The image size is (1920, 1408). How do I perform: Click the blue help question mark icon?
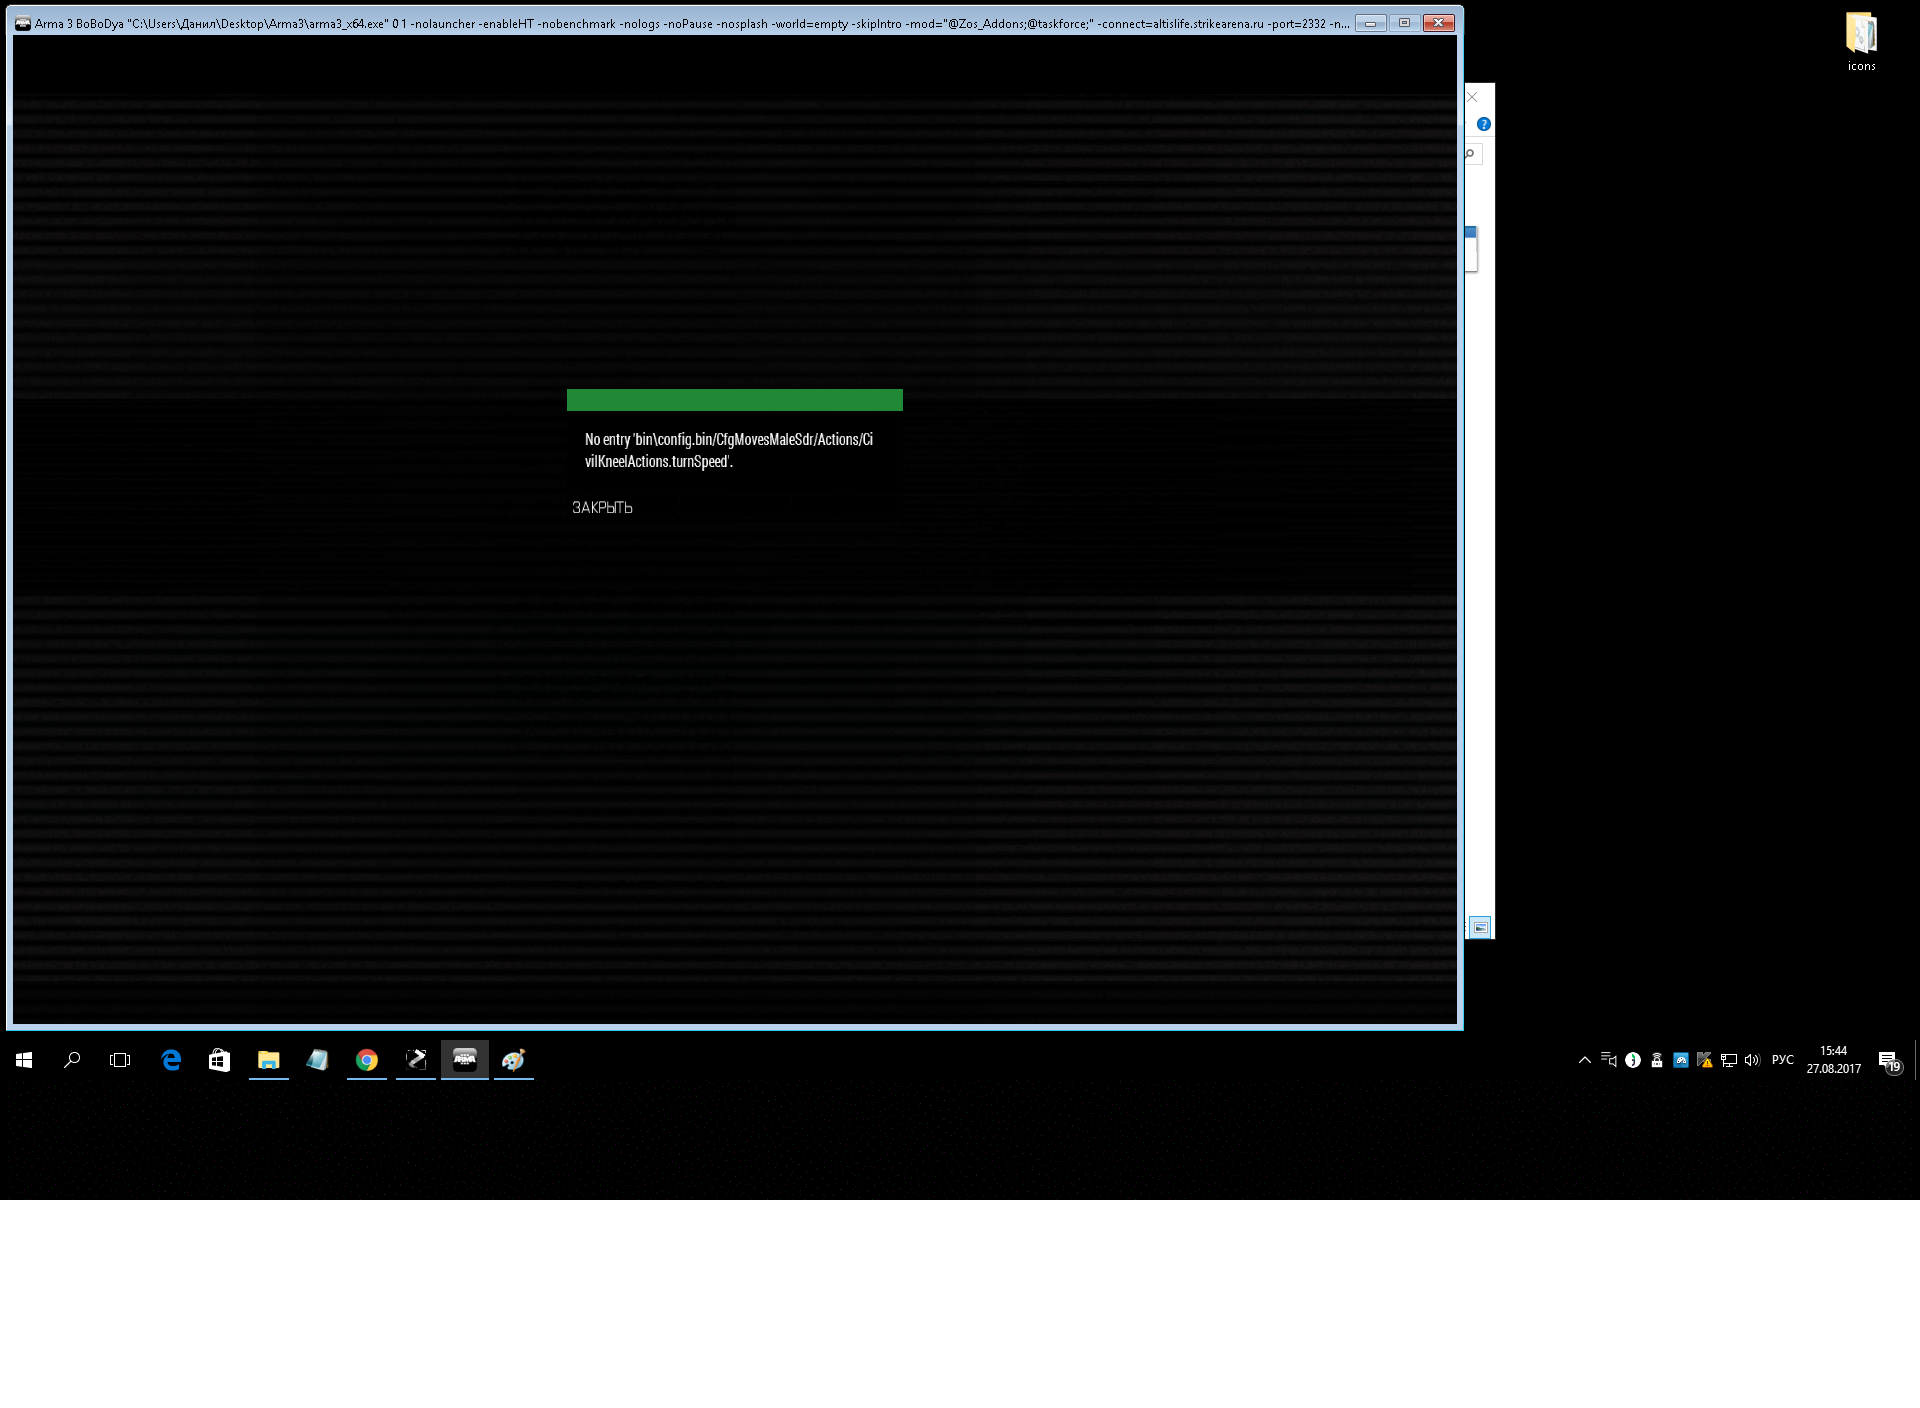coord(1484,124)
